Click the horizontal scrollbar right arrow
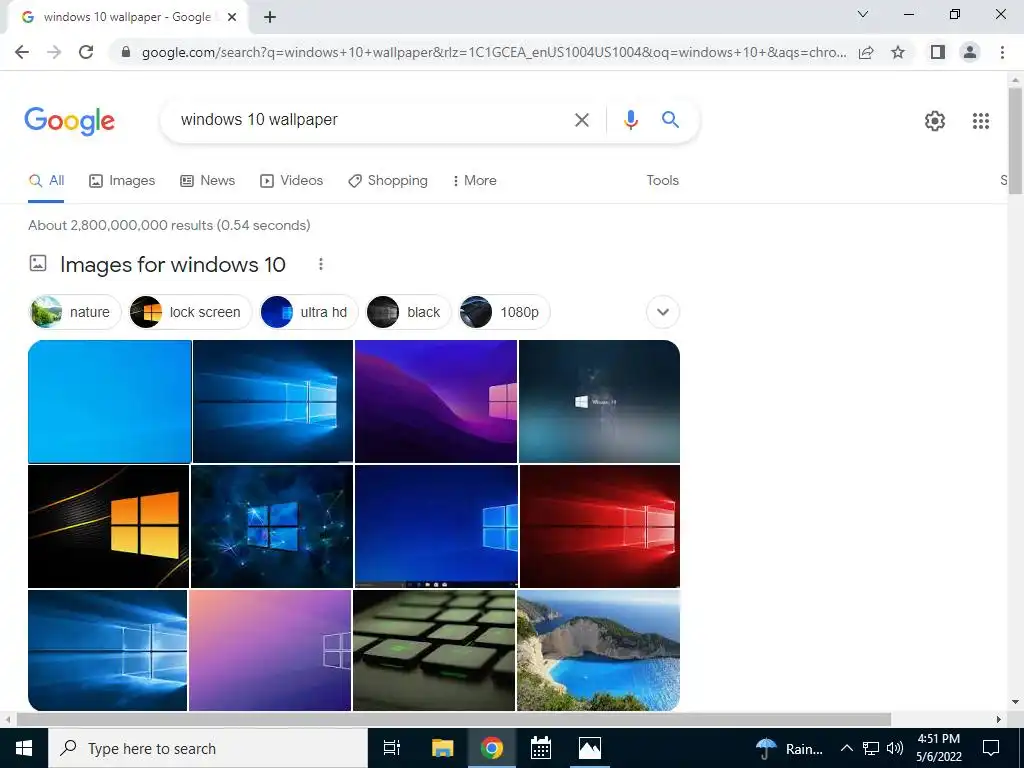Image resolution: width=1024 pixels, height=768 pixels. [x=999, y=719]
